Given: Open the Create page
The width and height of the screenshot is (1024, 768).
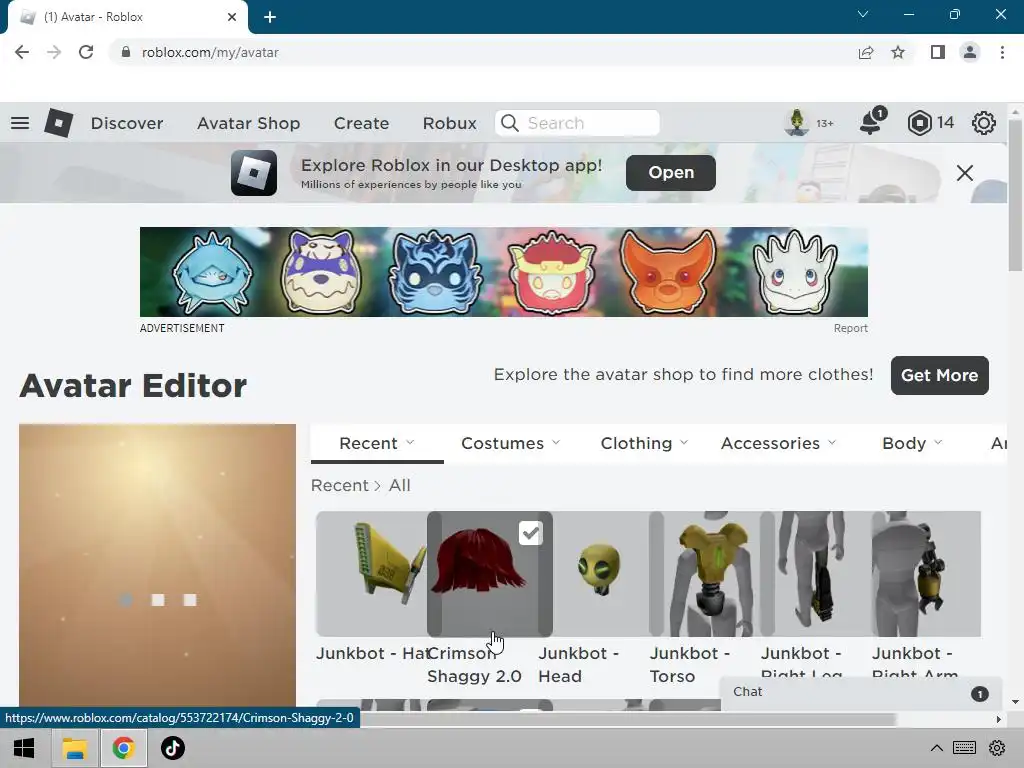Looking at the screenshot, I should [x=361, y=123].
